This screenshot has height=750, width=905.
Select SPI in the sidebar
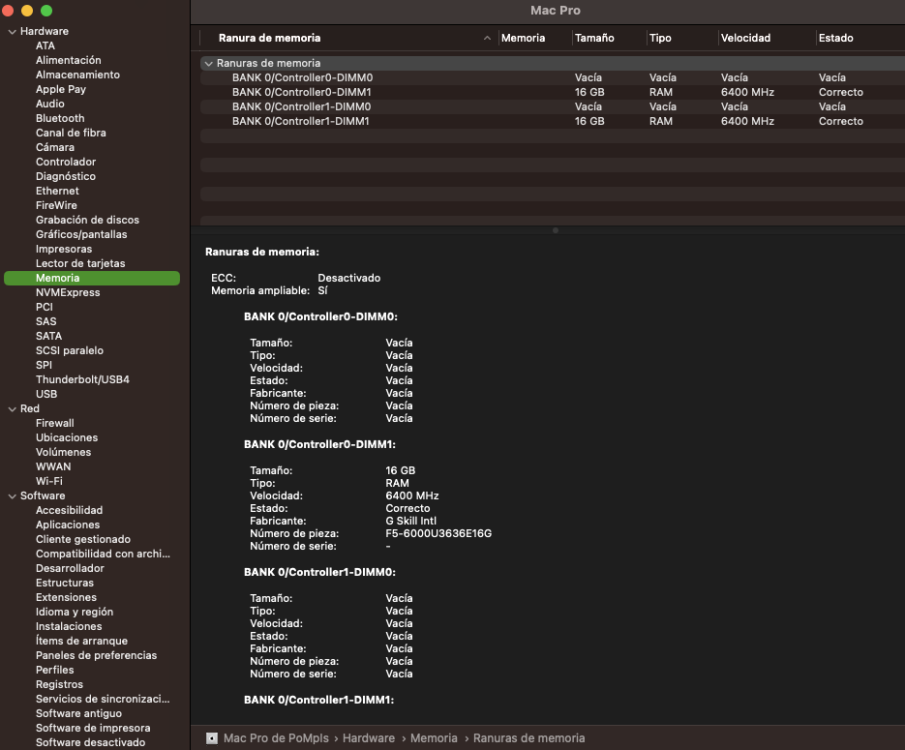44,365
